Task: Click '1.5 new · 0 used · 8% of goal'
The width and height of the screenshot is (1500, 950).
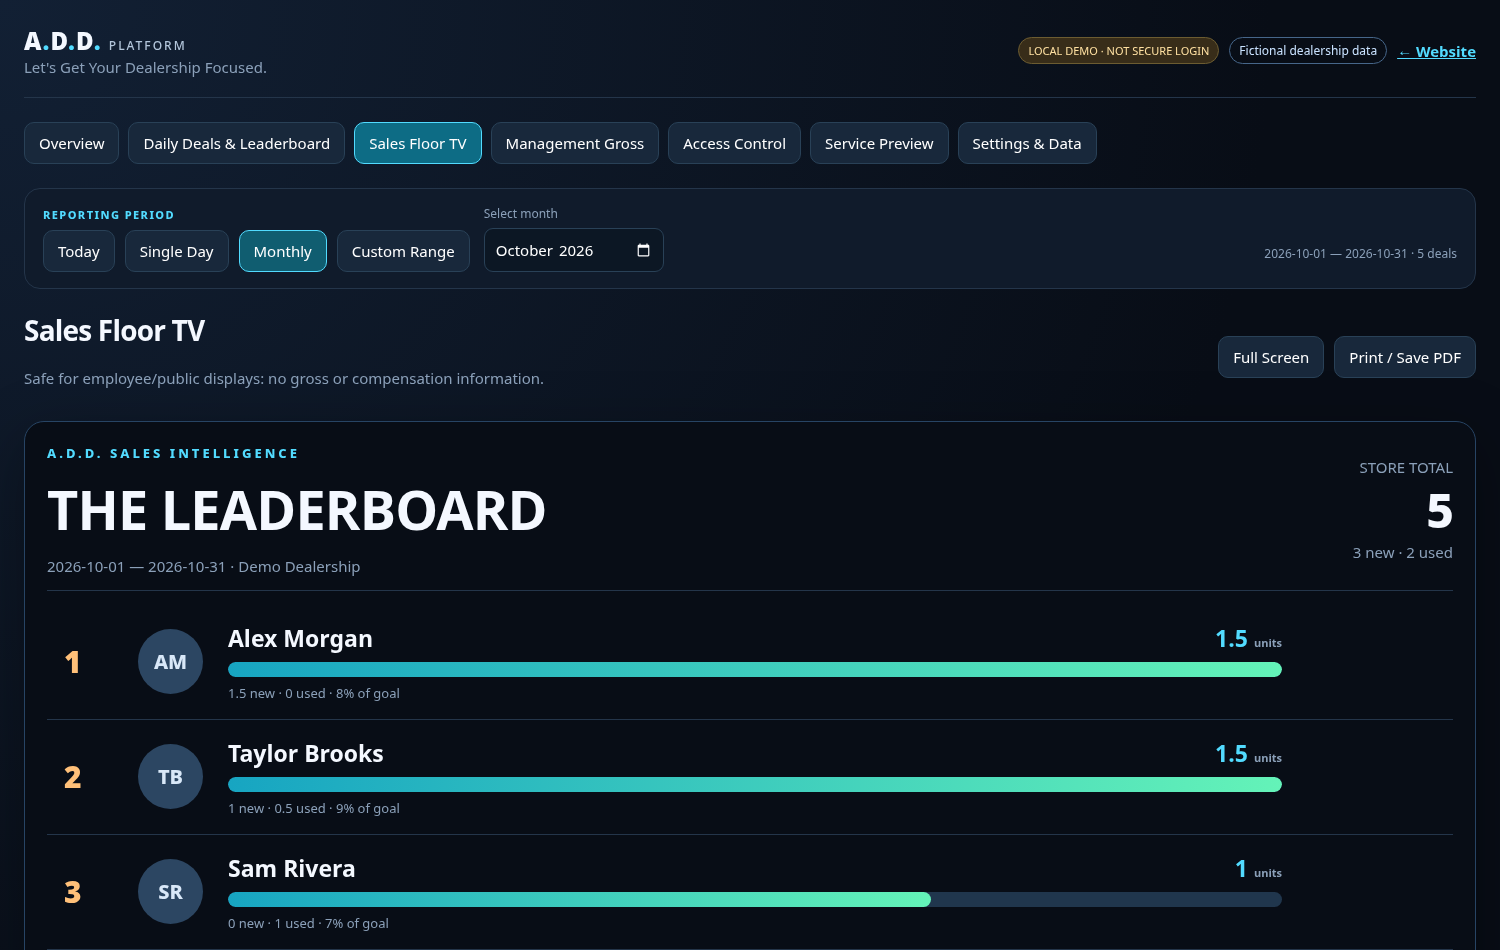Action: [314, 693]
